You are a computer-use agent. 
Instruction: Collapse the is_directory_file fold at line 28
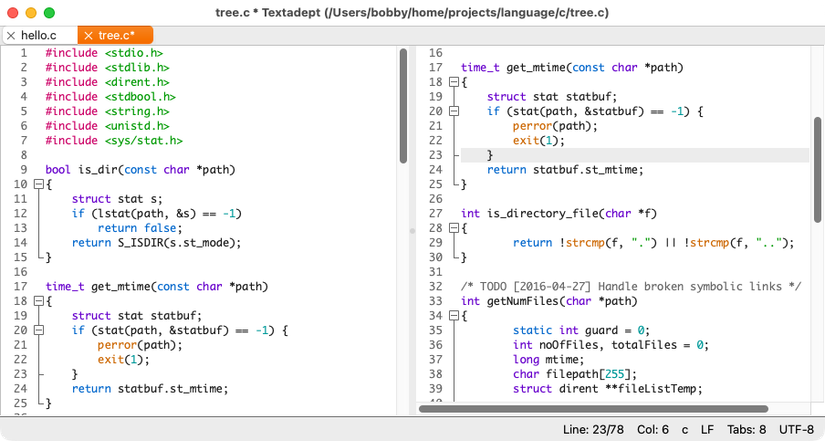click(454, 228)
